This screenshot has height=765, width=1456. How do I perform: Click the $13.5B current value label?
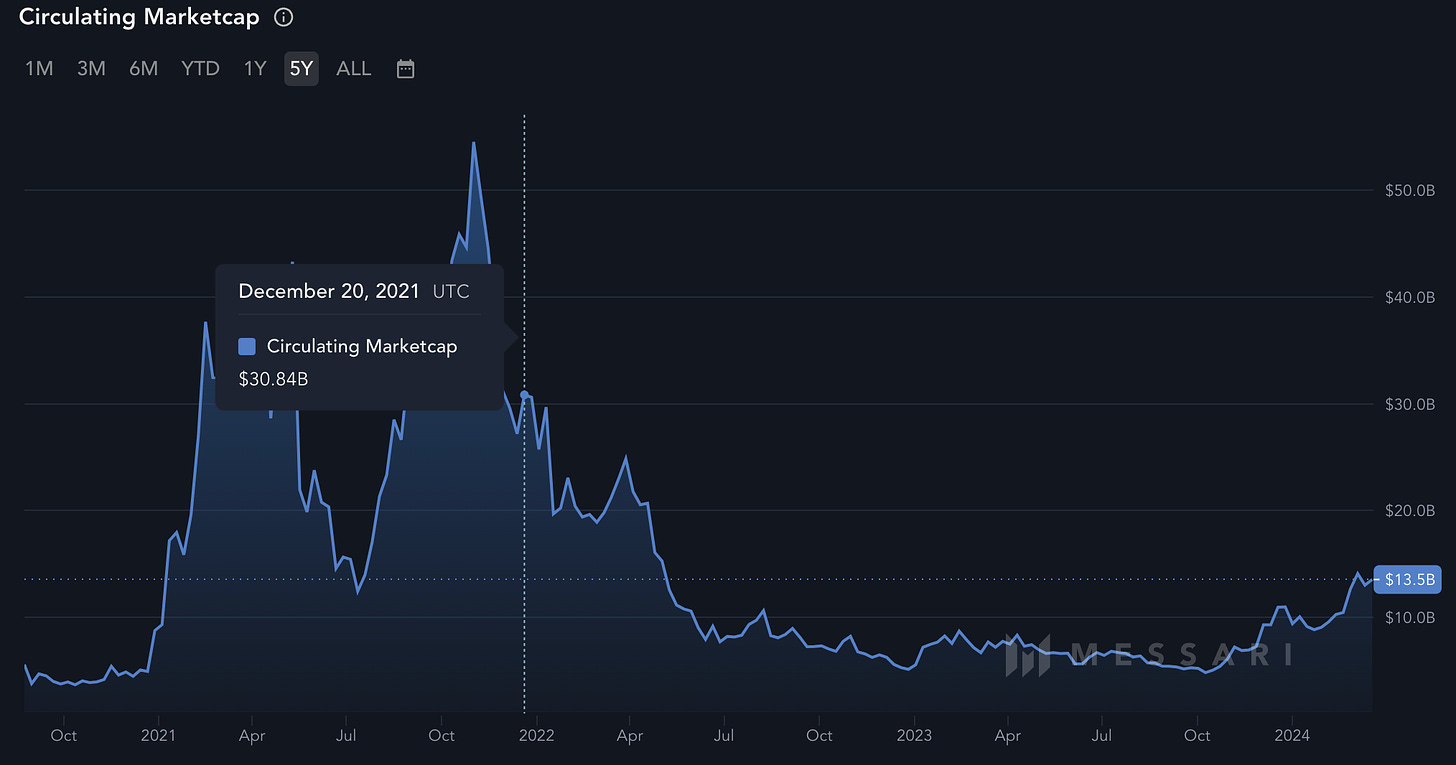pyautogui.click(x=1410, y=579)
